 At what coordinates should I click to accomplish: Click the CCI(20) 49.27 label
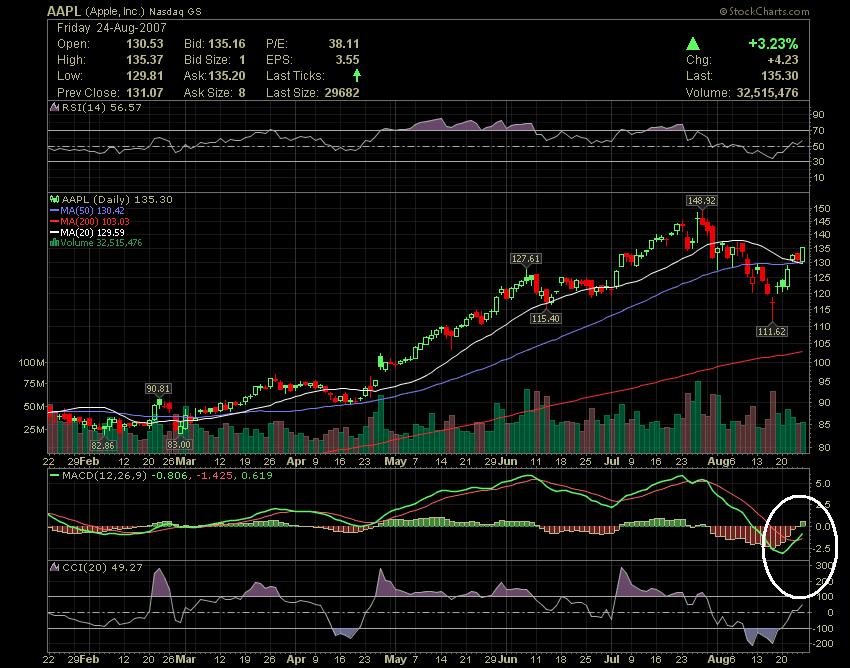point(102,567)
